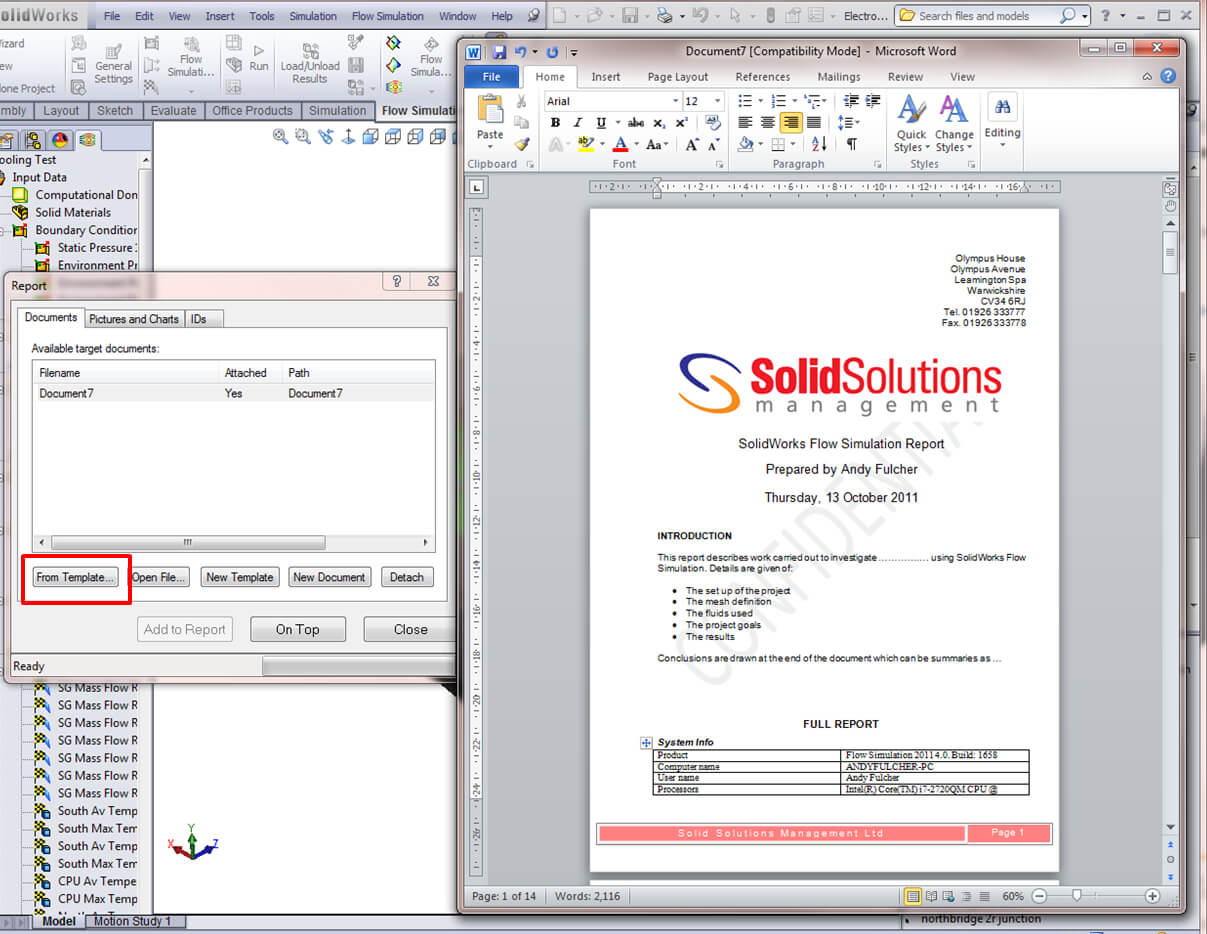This screenshot has height=934, width=1207.
Task: Click the Superscript icon
Action: coord(681,123)
